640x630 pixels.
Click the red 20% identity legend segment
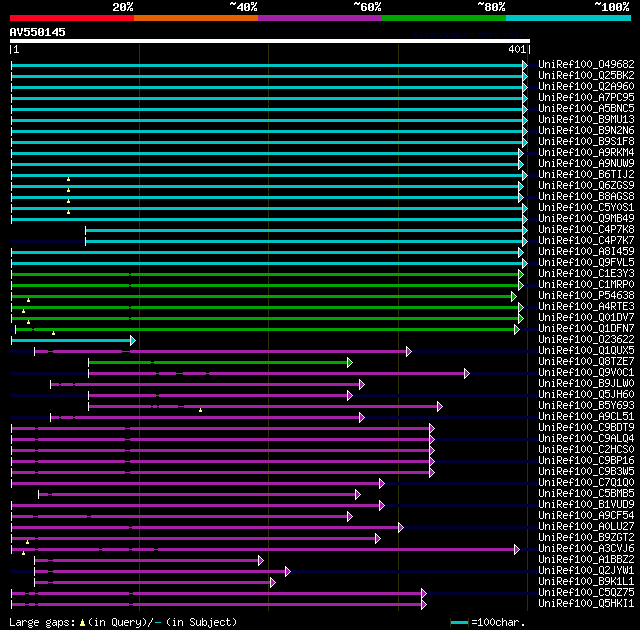pyautogui.click(x=72, y=18)
